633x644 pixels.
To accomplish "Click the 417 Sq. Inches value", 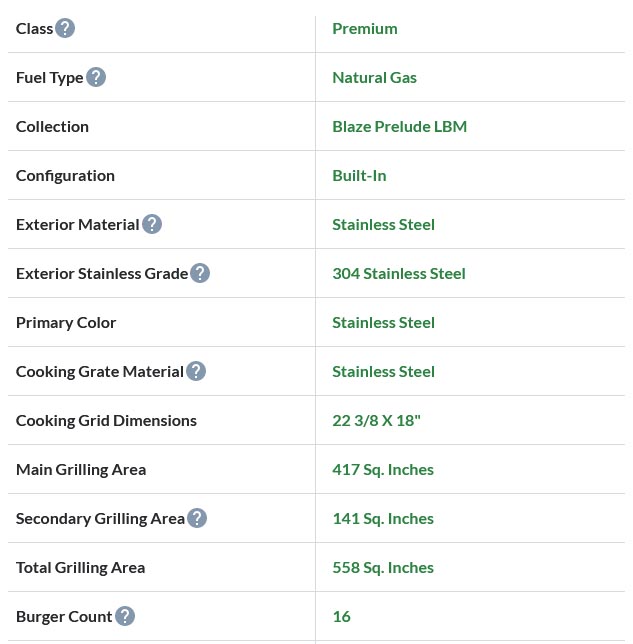I will [383, 469].
